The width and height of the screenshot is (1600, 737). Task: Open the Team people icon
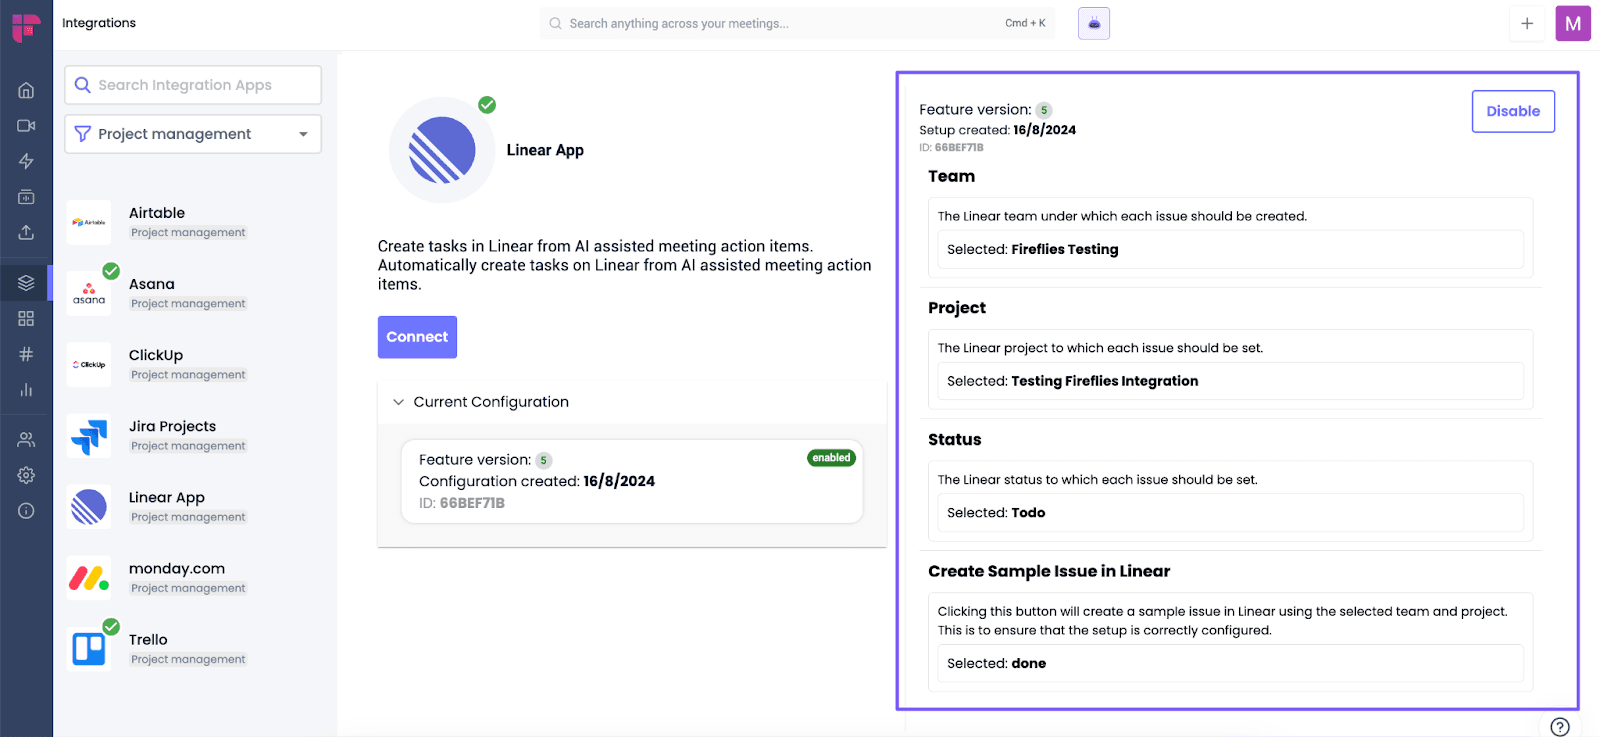26,439
